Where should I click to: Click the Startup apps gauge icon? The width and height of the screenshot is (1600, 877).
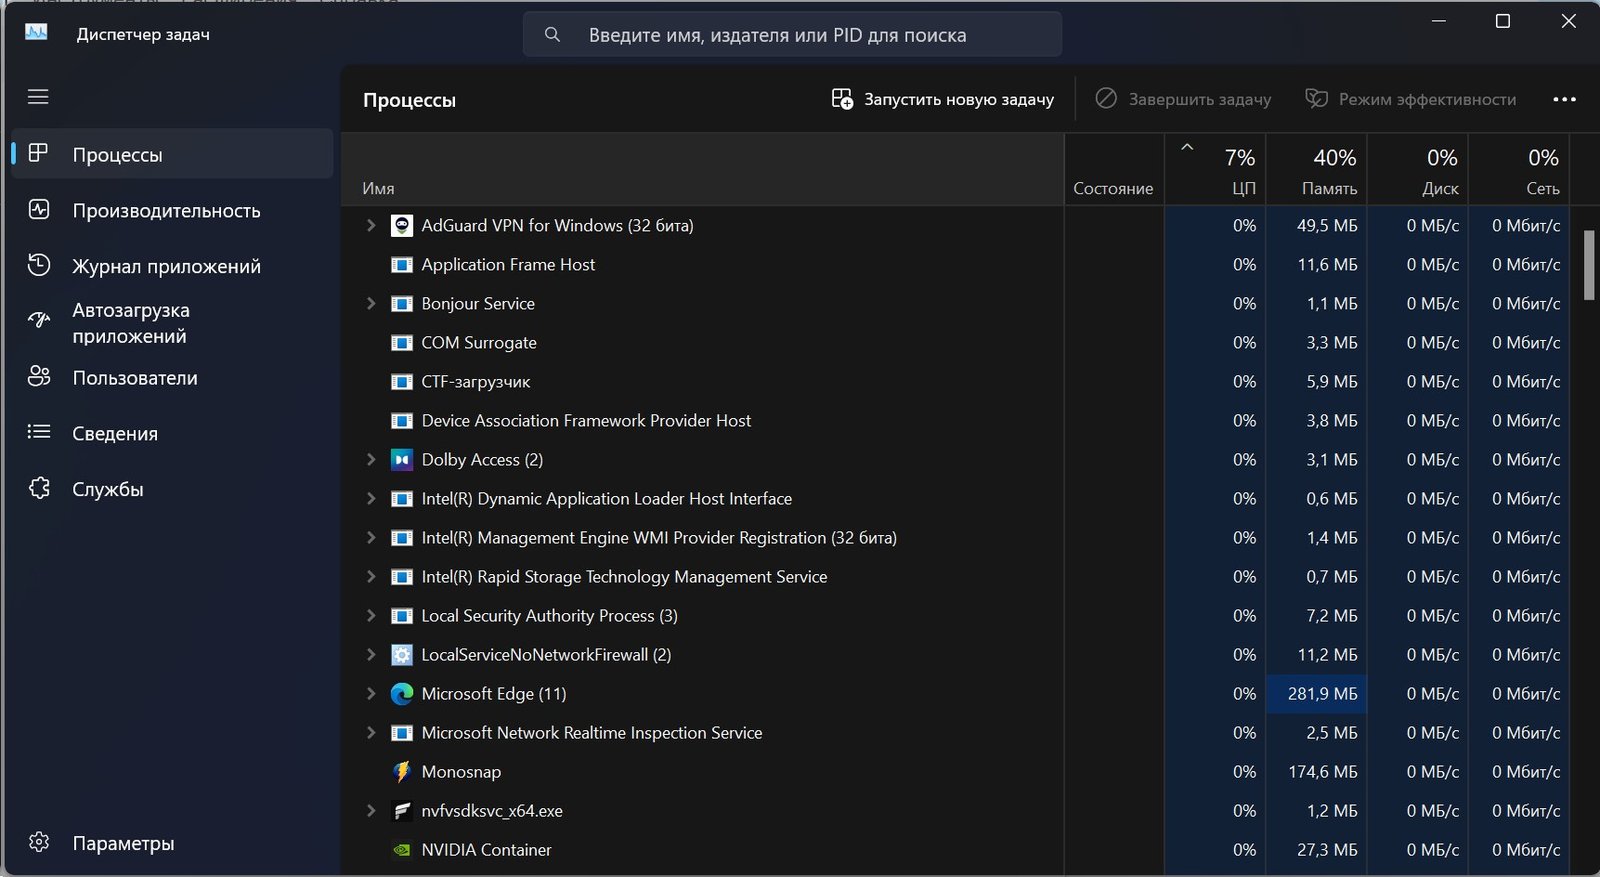tap(39, 320)
